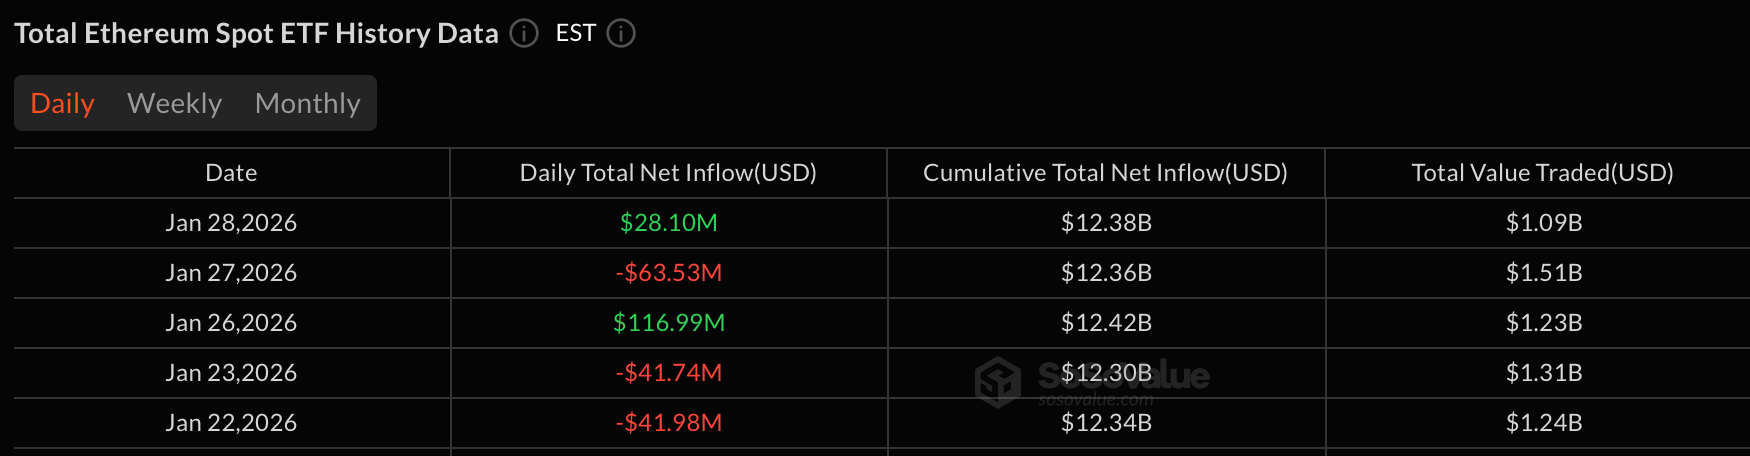Click the -$41.74M net outflow value
This screenshot has width=1750, height=456.
coord(668,373)
